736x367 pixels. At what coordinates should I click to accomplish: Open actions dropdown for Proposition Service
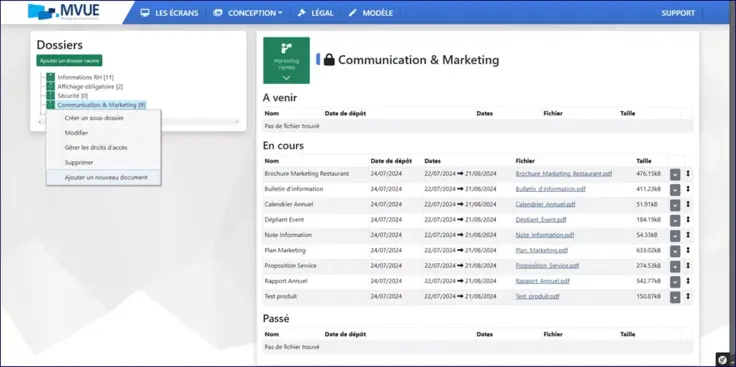pyautogui.click(x=675, y=266)
